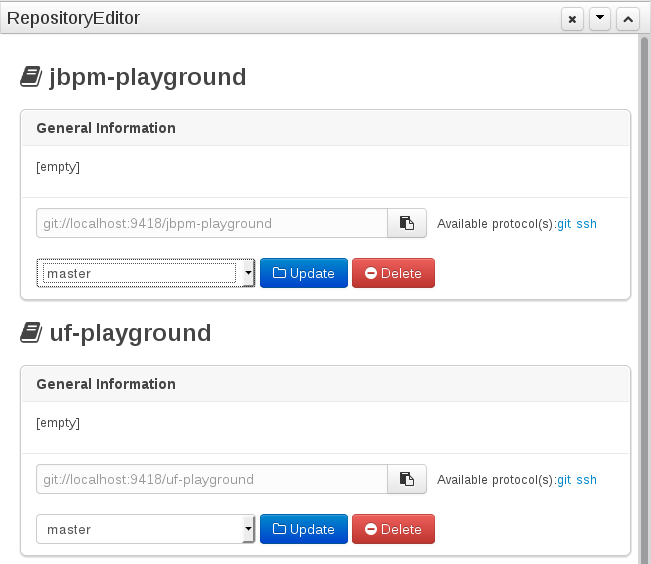The image size is (651, 564).
Task: Copy the jbpm-playground repository URL to clipboard
Action: [x=407, y=224]
